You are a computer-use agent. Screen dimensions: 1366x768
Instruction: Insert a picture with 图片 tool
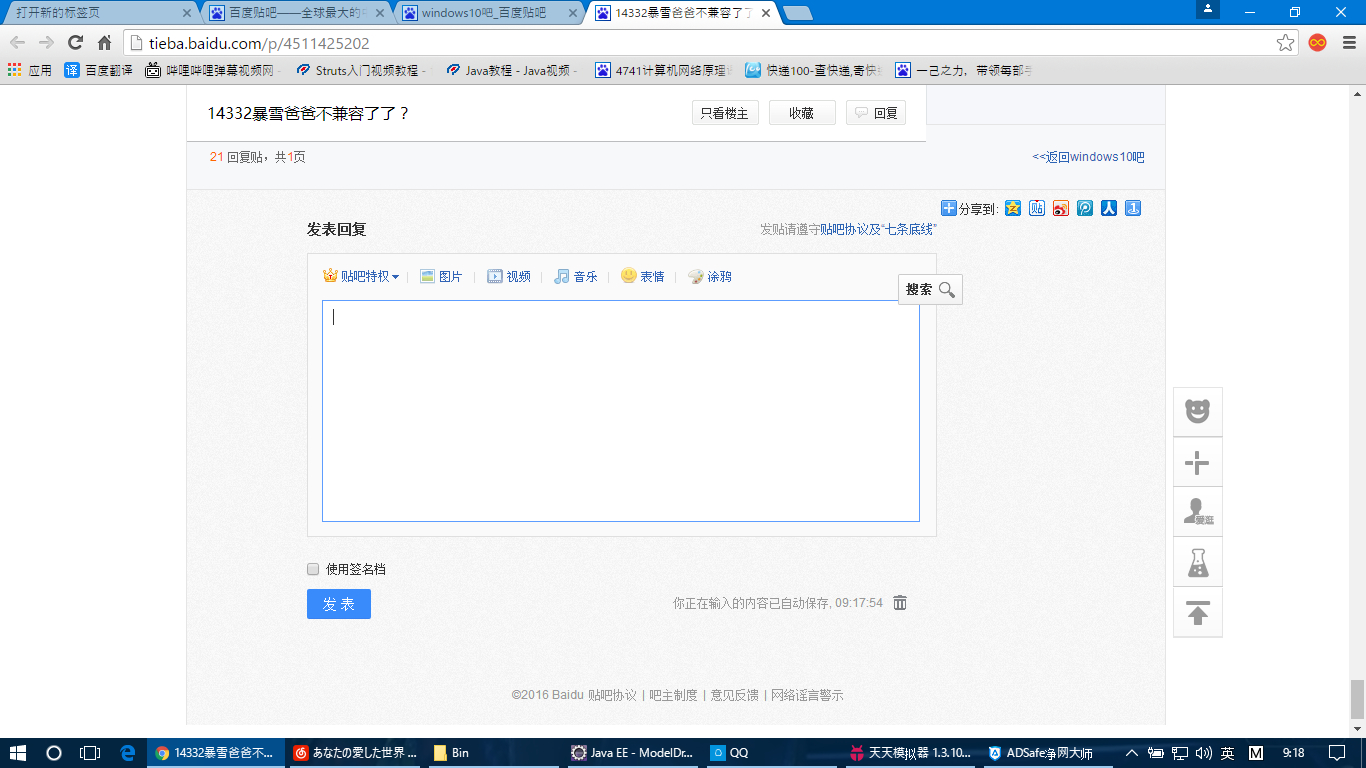tap(441, 276)
